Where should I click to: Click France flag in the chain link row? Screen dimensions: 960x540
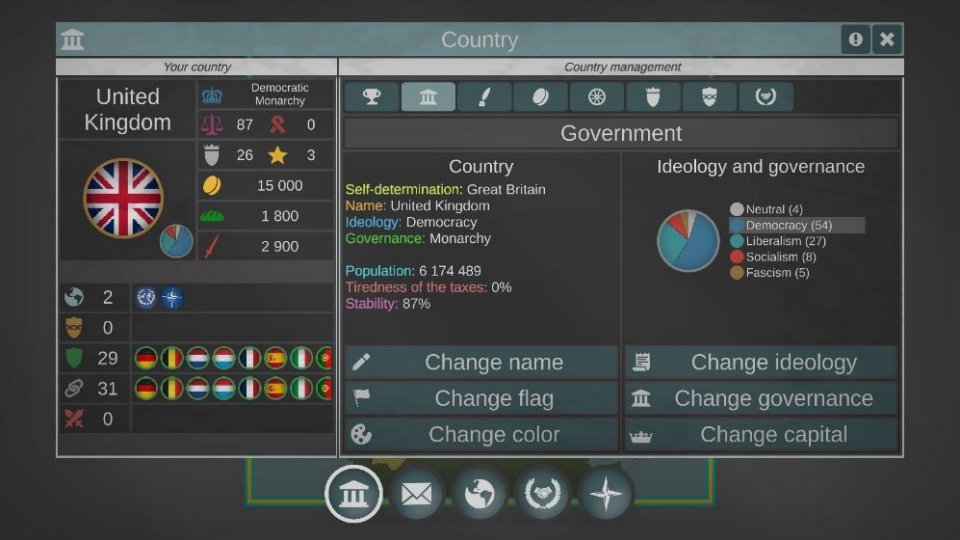[249, 389]
